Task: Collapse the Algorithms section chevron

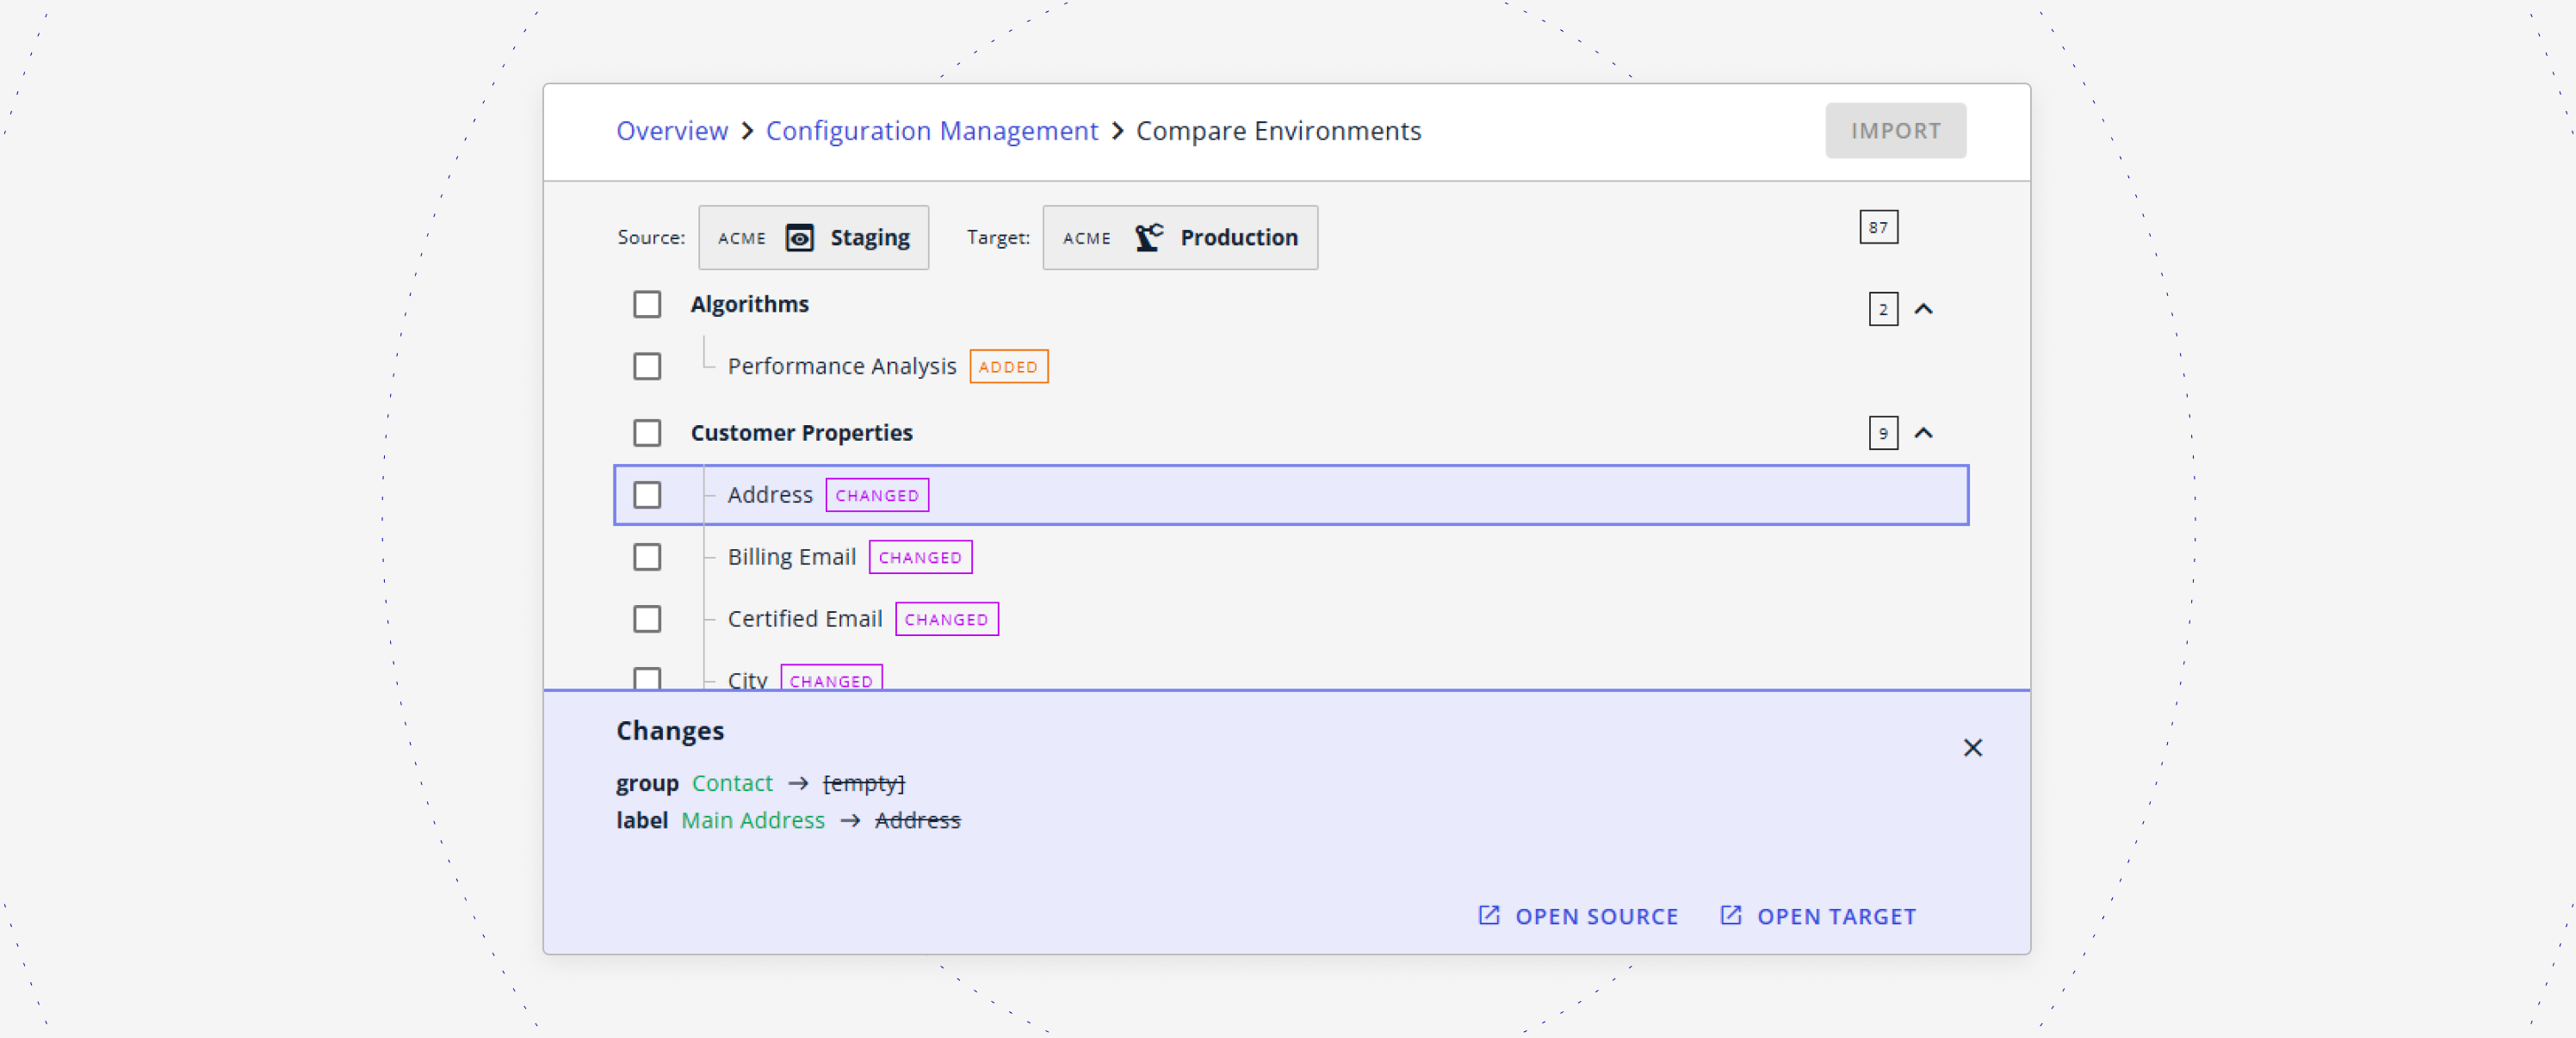Action: [x=1923, y=309]
